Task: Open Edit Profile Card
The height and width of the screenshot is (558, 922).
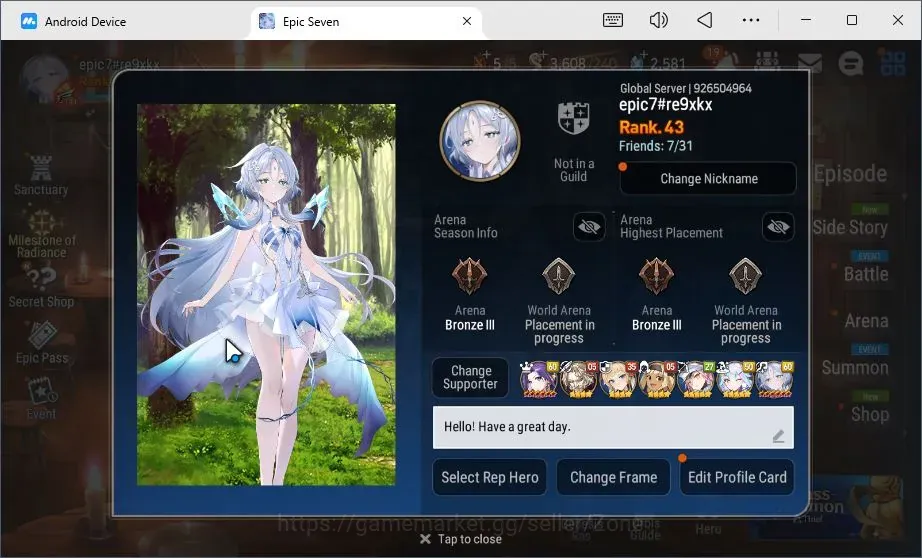Action: point(737,477)
